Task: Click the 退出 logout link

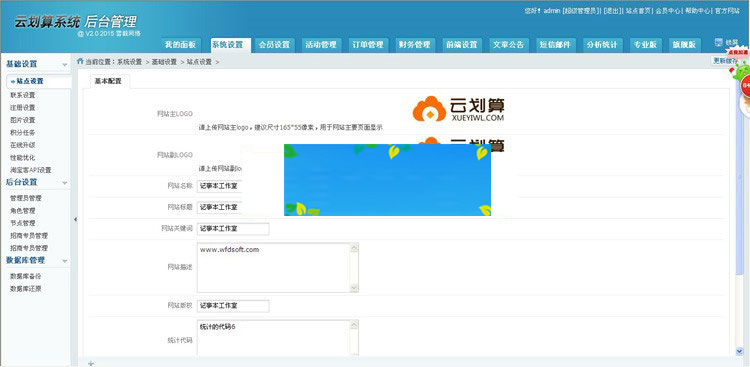Action: 612,11
